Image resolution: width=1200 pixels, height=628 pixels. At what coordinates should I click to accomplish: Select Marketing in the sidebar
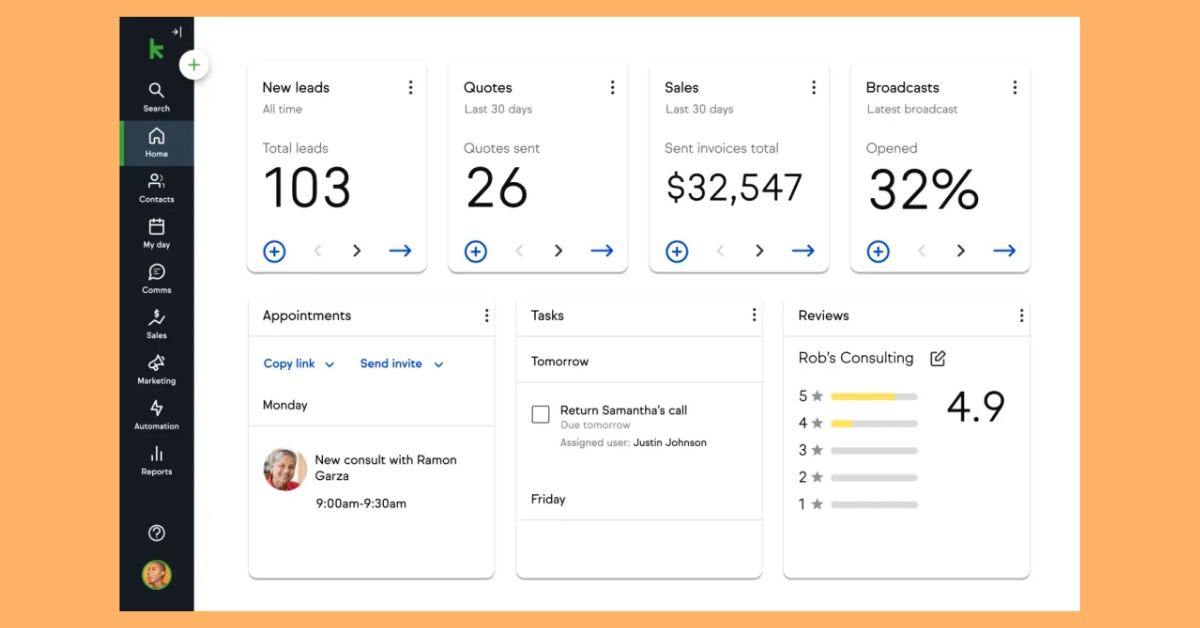(156, 368)
